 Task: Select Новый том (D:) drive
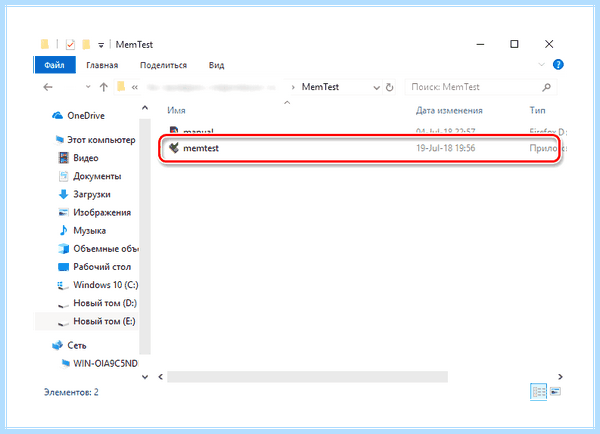pos(105,303)
